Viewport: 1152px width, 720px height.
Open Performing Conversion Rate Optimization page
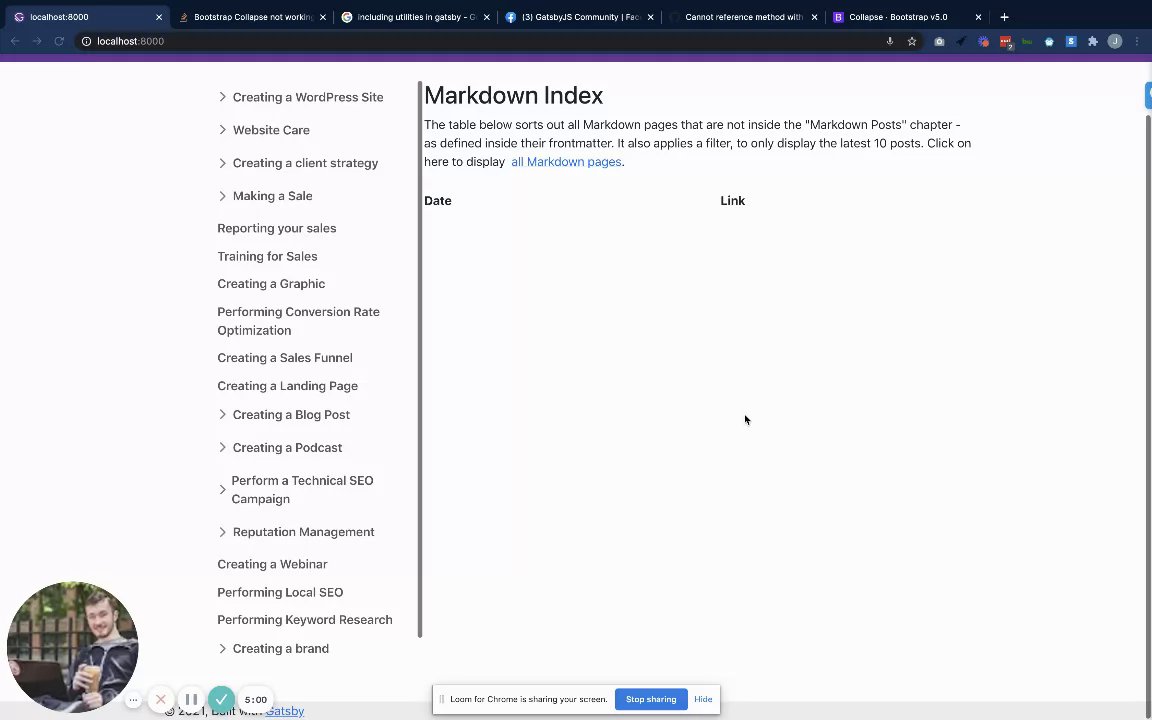[x=298, y=321]
